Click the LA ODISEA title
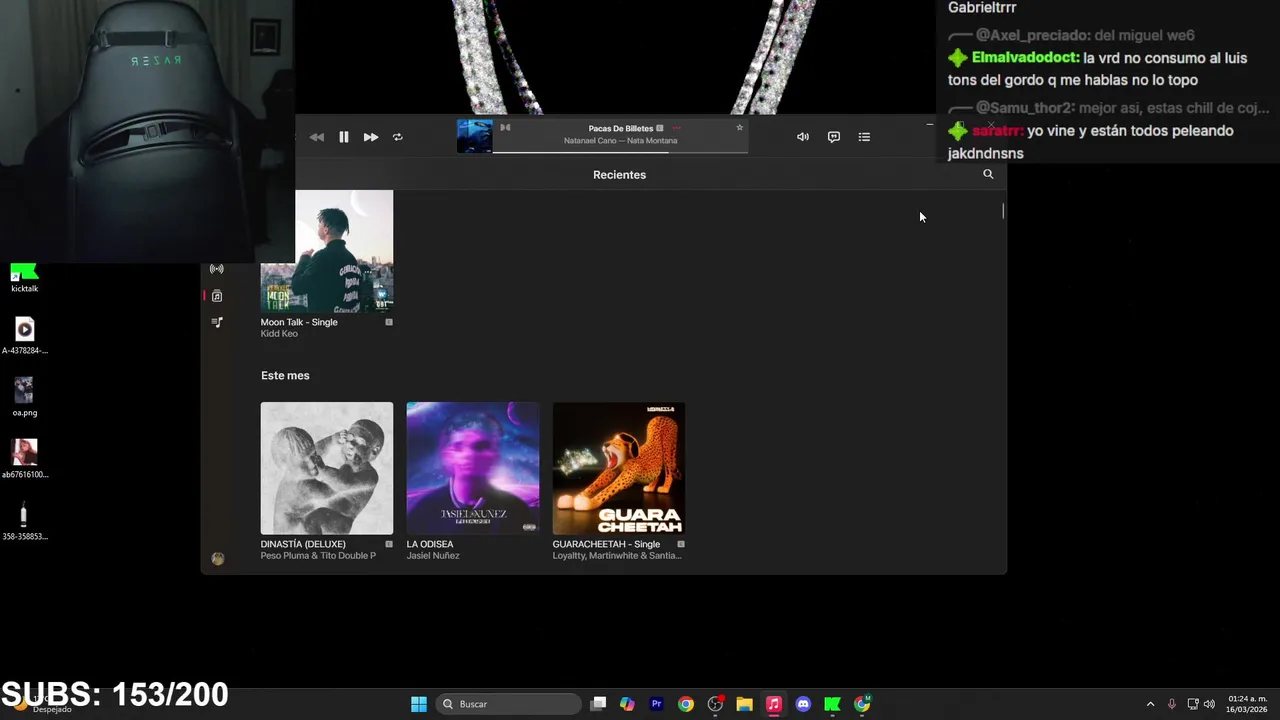Viewport: 1280px width, 720px height. pyautogui.click(x=430, y=544)
